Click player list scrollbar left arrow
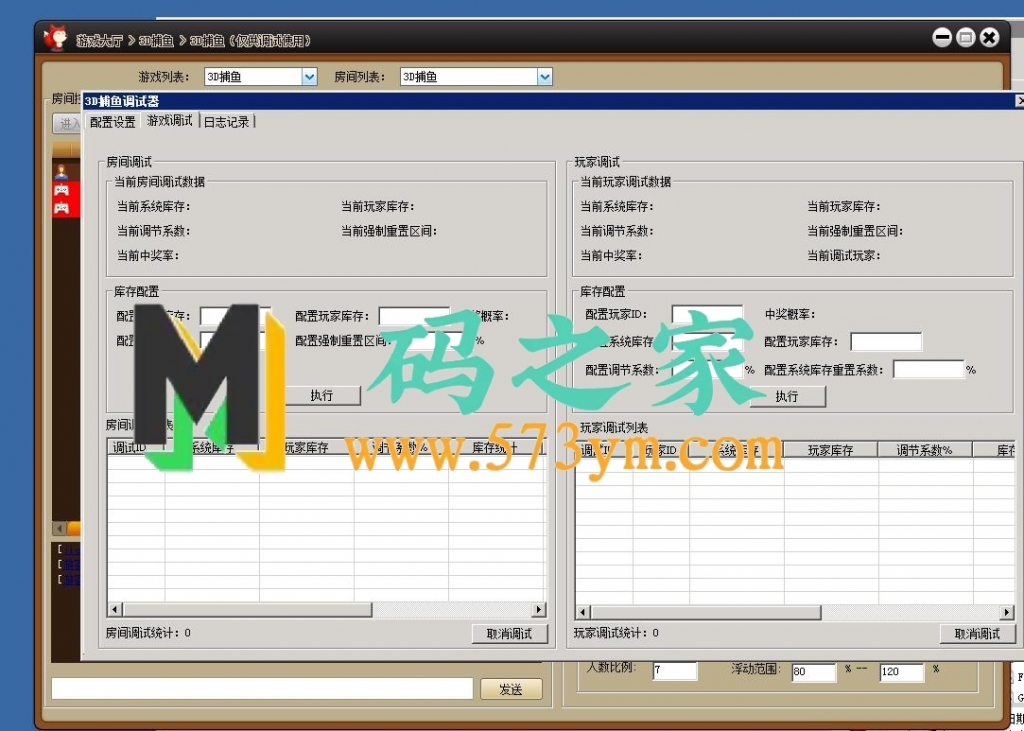Screen dimensions: 1024x731 583,613
